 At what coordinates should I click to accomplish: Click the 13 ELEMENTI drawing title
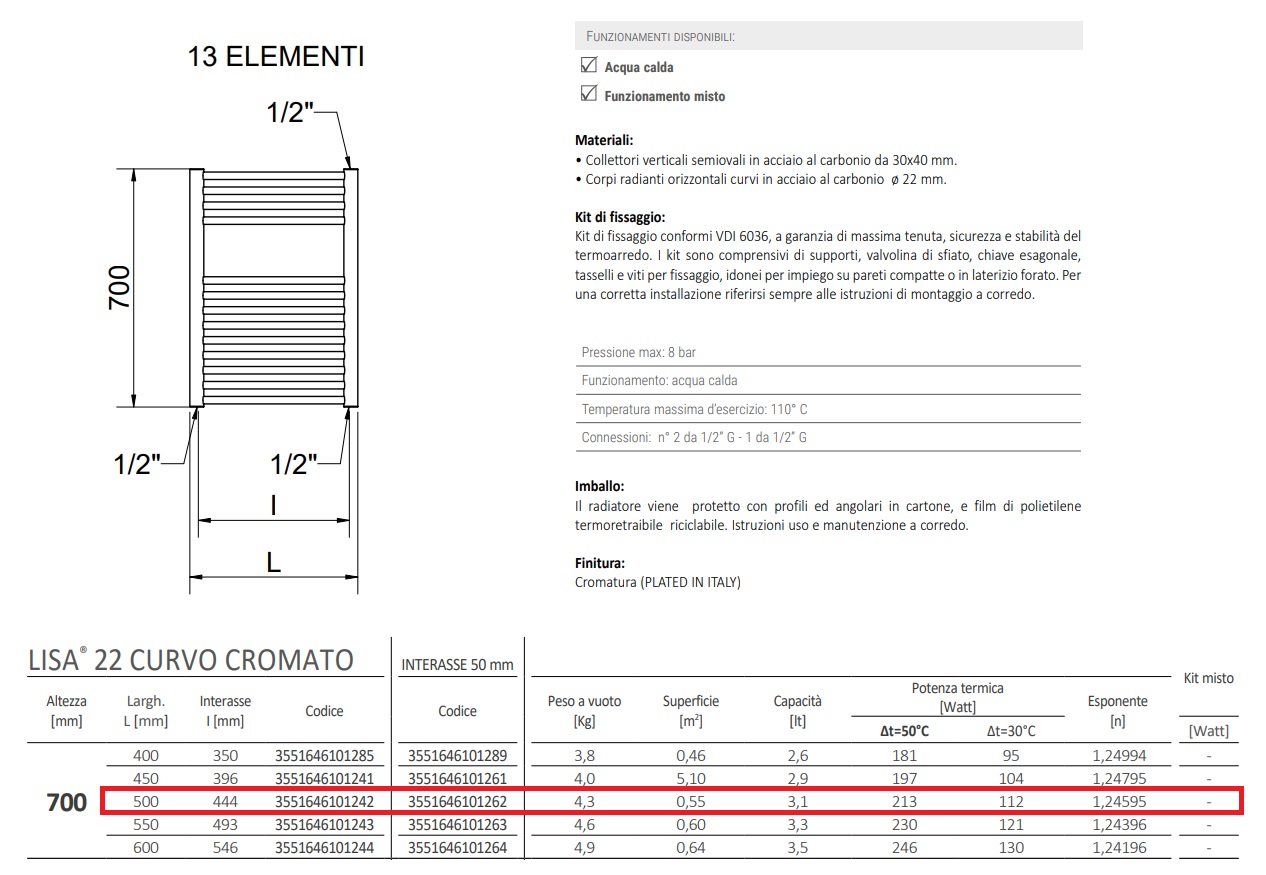(276, 57)
